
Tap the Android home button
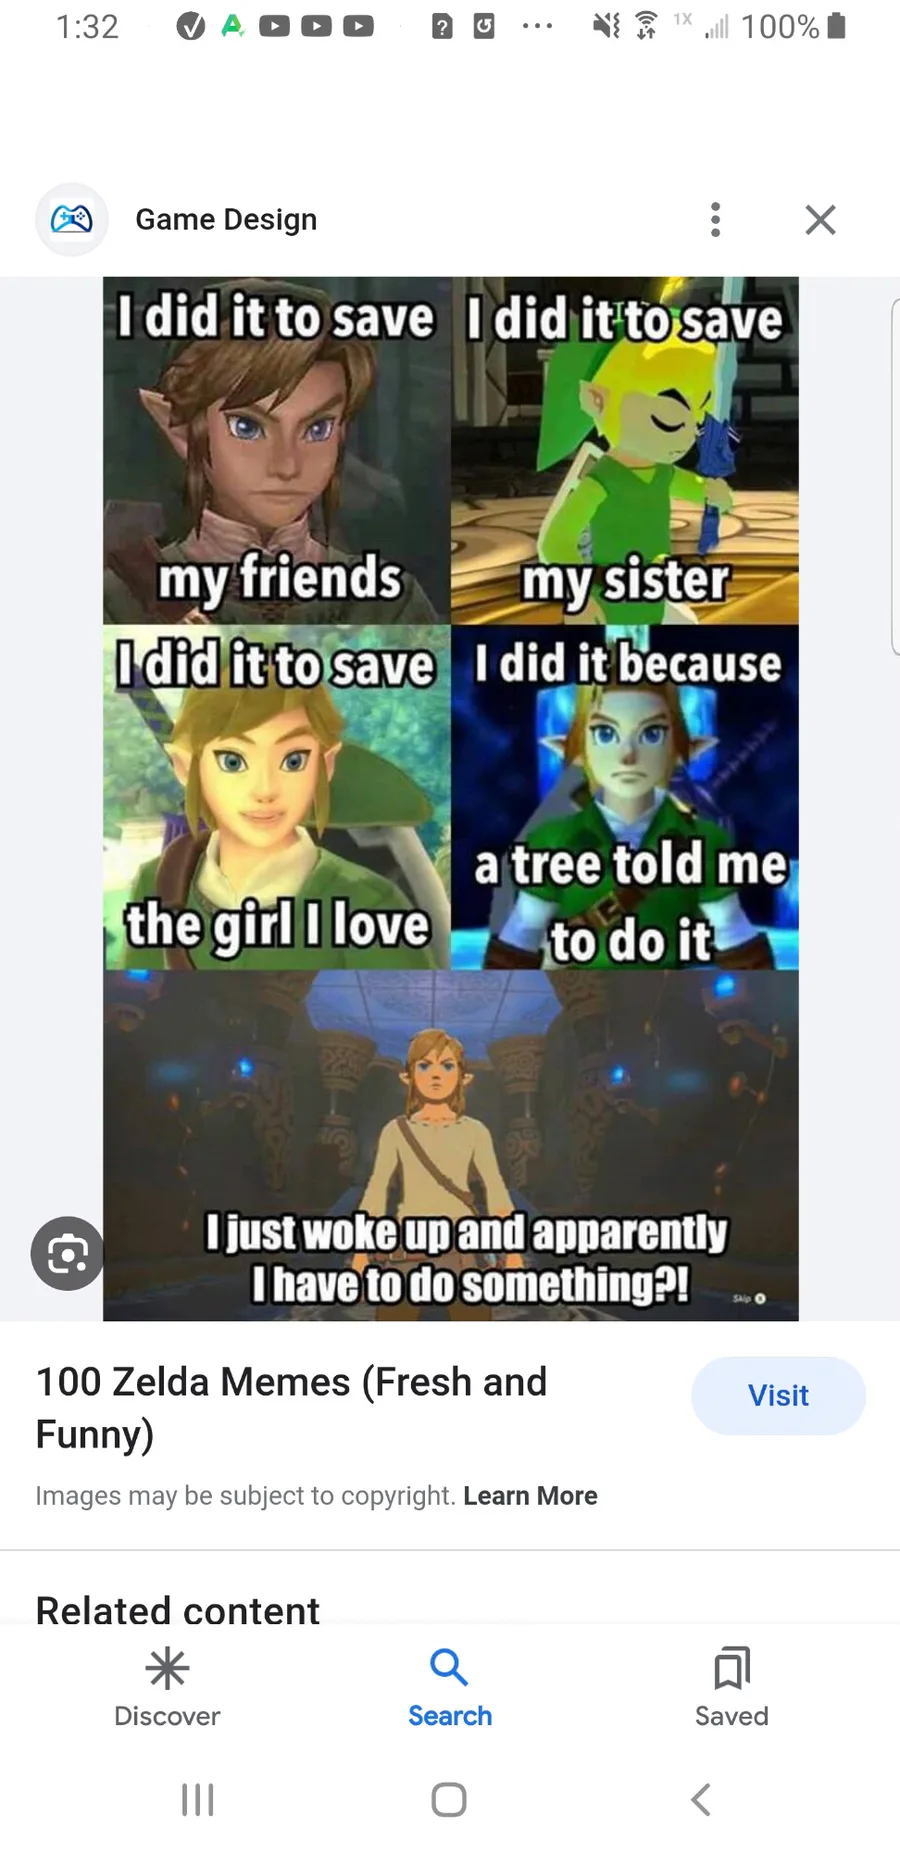tap(449, 1799)
